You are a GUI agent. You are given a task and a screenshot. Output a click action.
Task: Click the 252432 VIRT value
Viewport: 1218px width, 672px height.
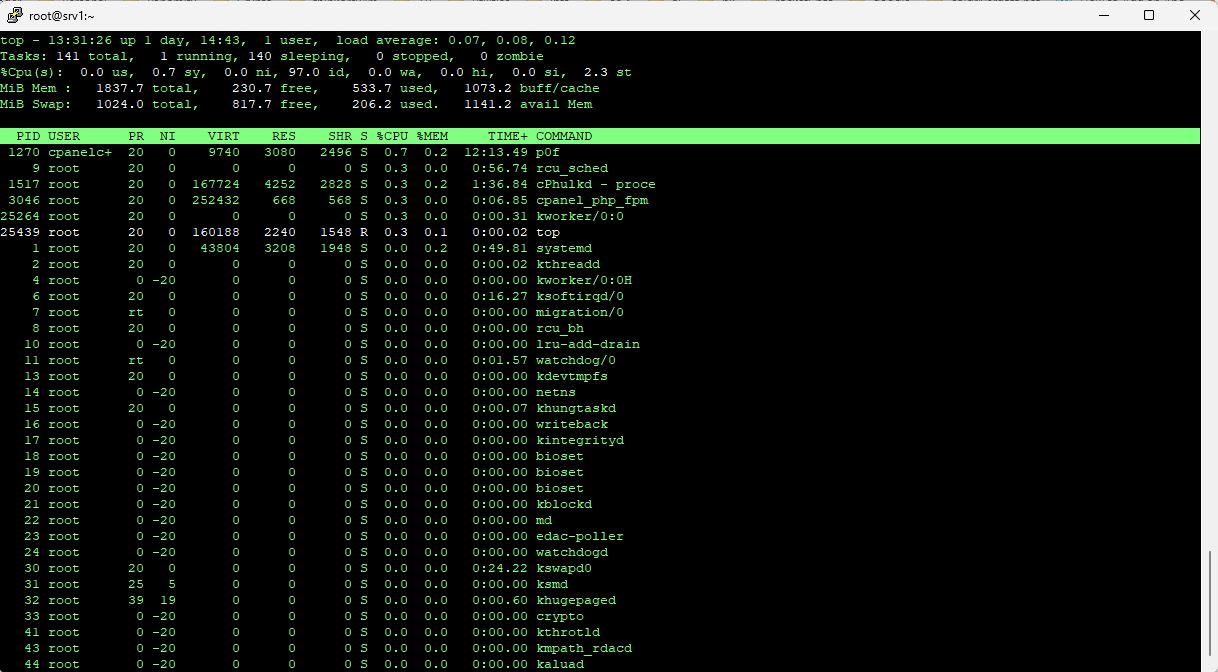pyautogui.click(x=216, y=200)
